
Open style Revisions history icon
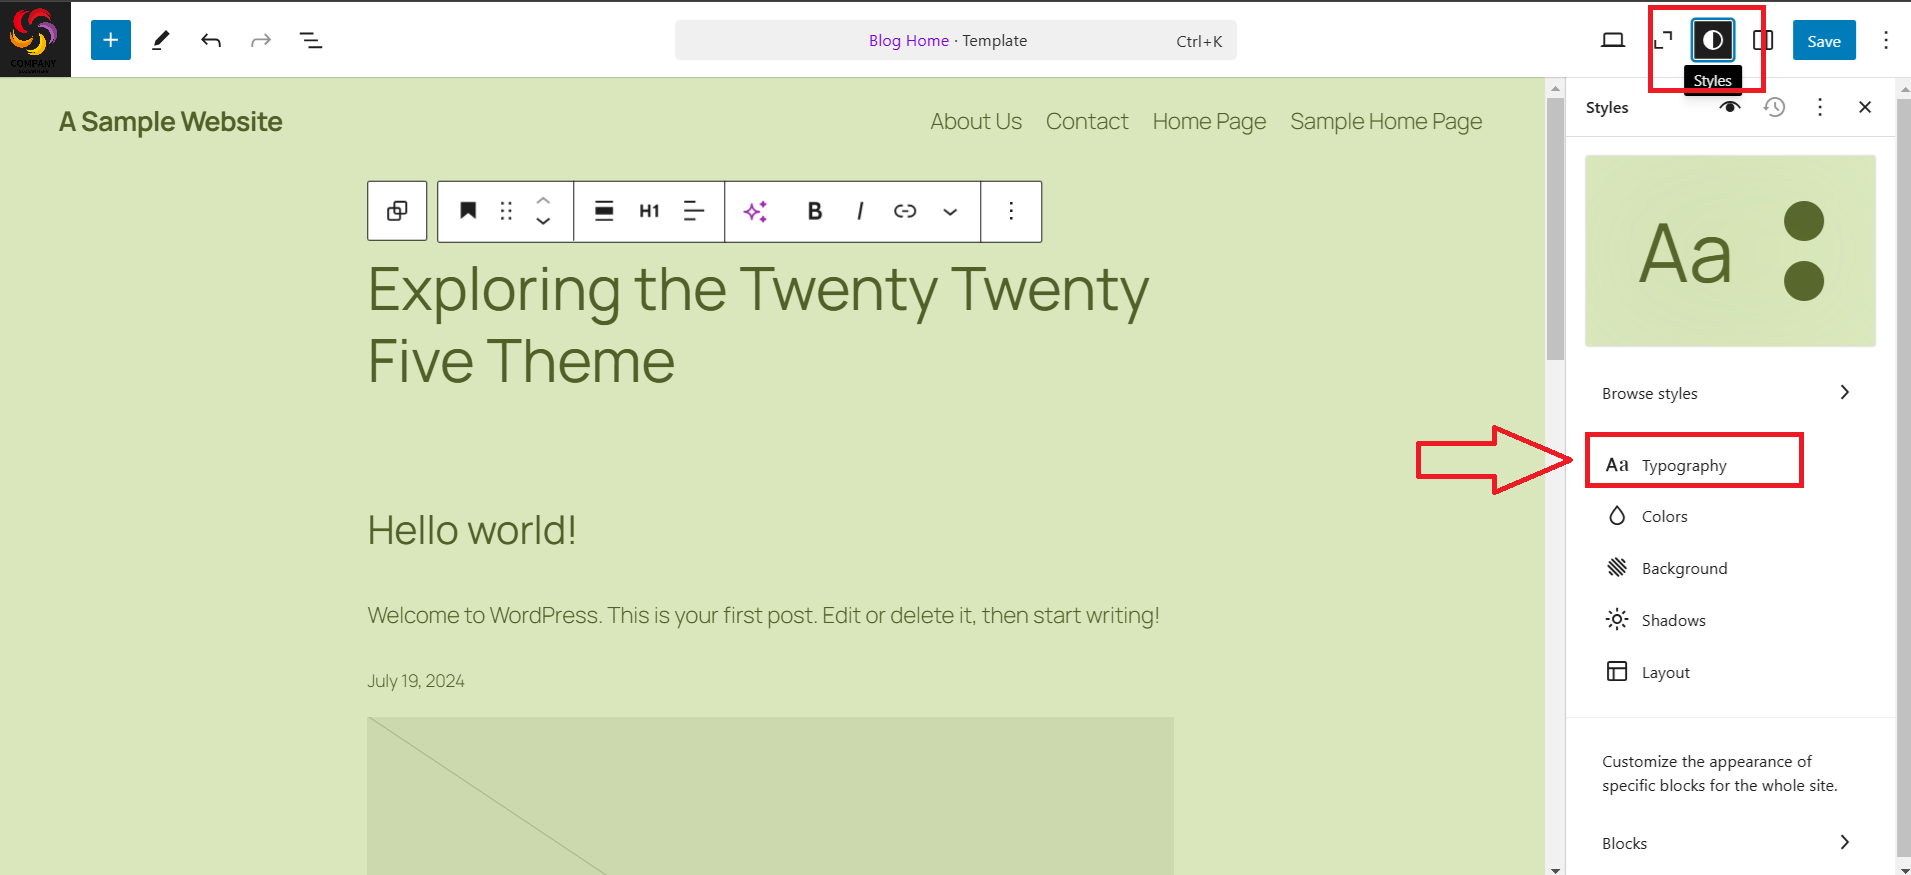(1775, 107)
